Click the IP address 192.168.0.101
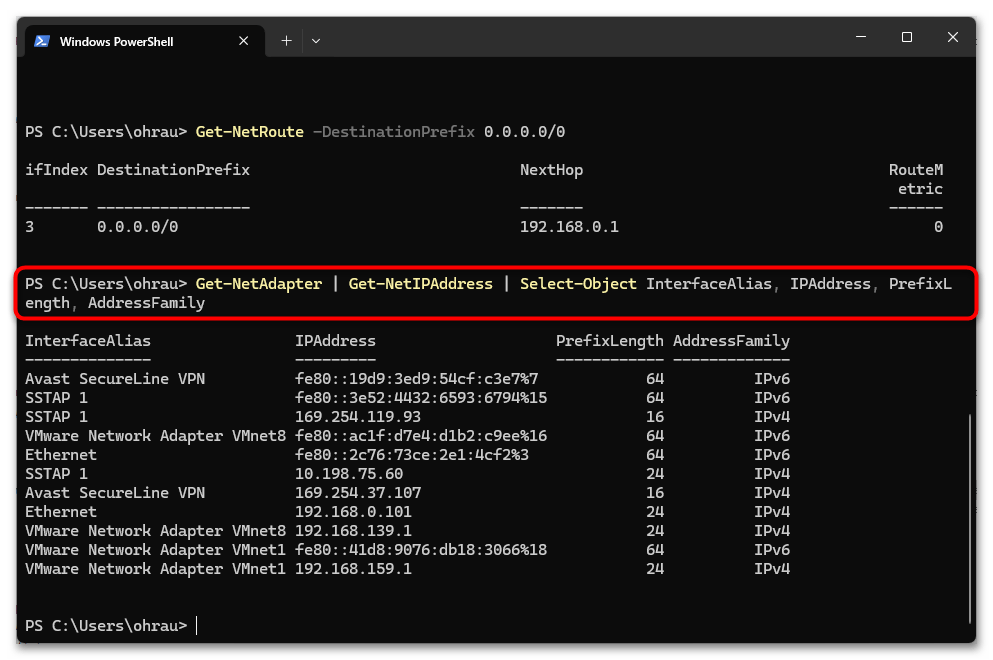The height and width of the screenshot is (660, 993). tap(353, 512)
